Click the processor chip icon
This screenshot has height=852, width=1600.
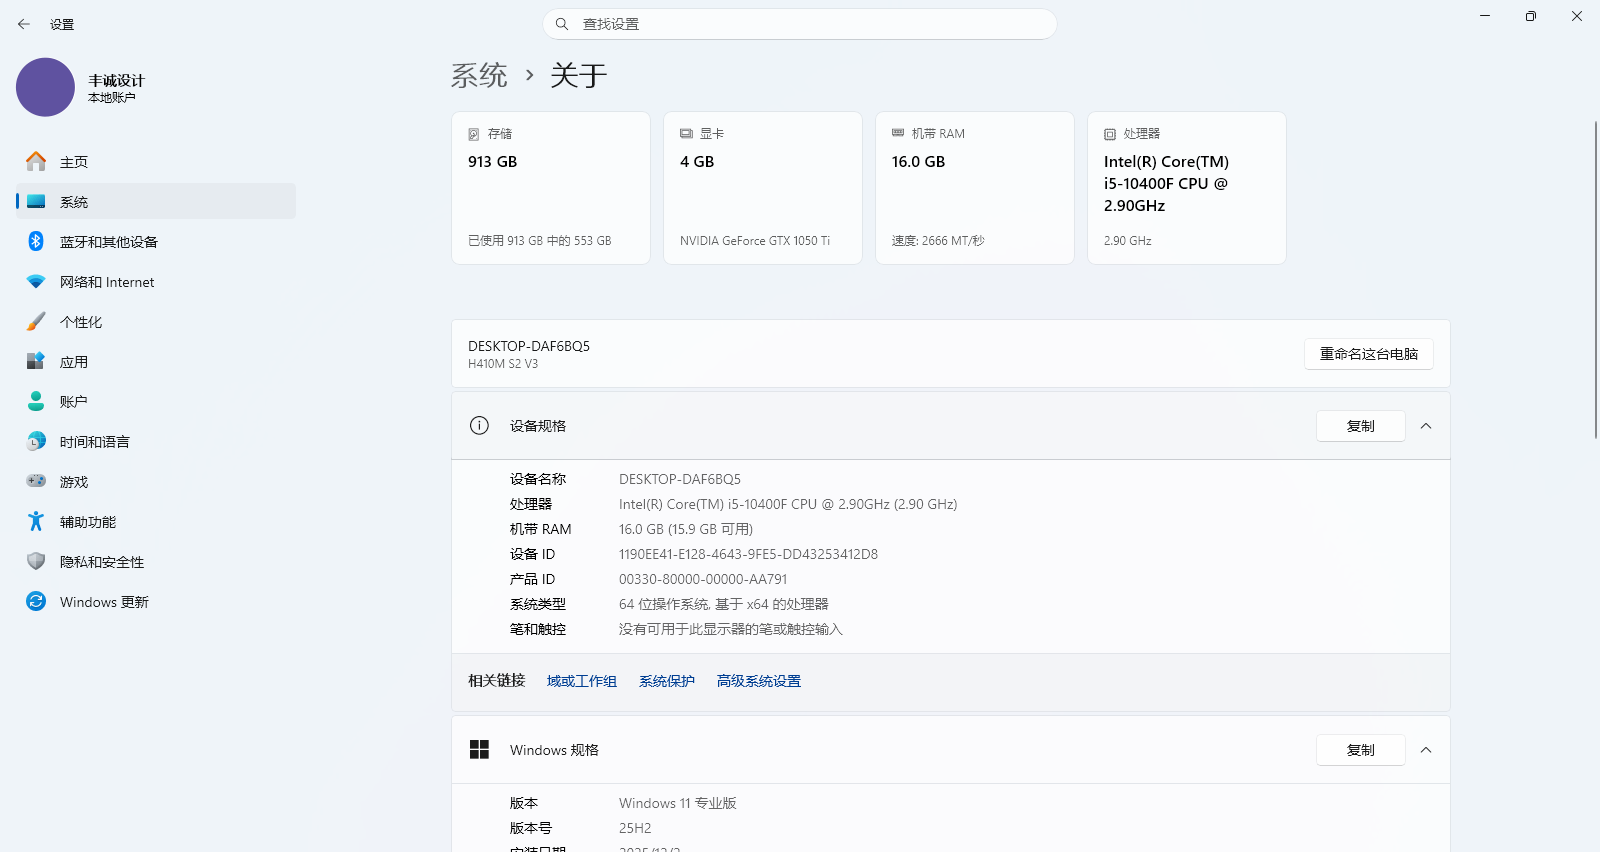[x=1110, y=134]
